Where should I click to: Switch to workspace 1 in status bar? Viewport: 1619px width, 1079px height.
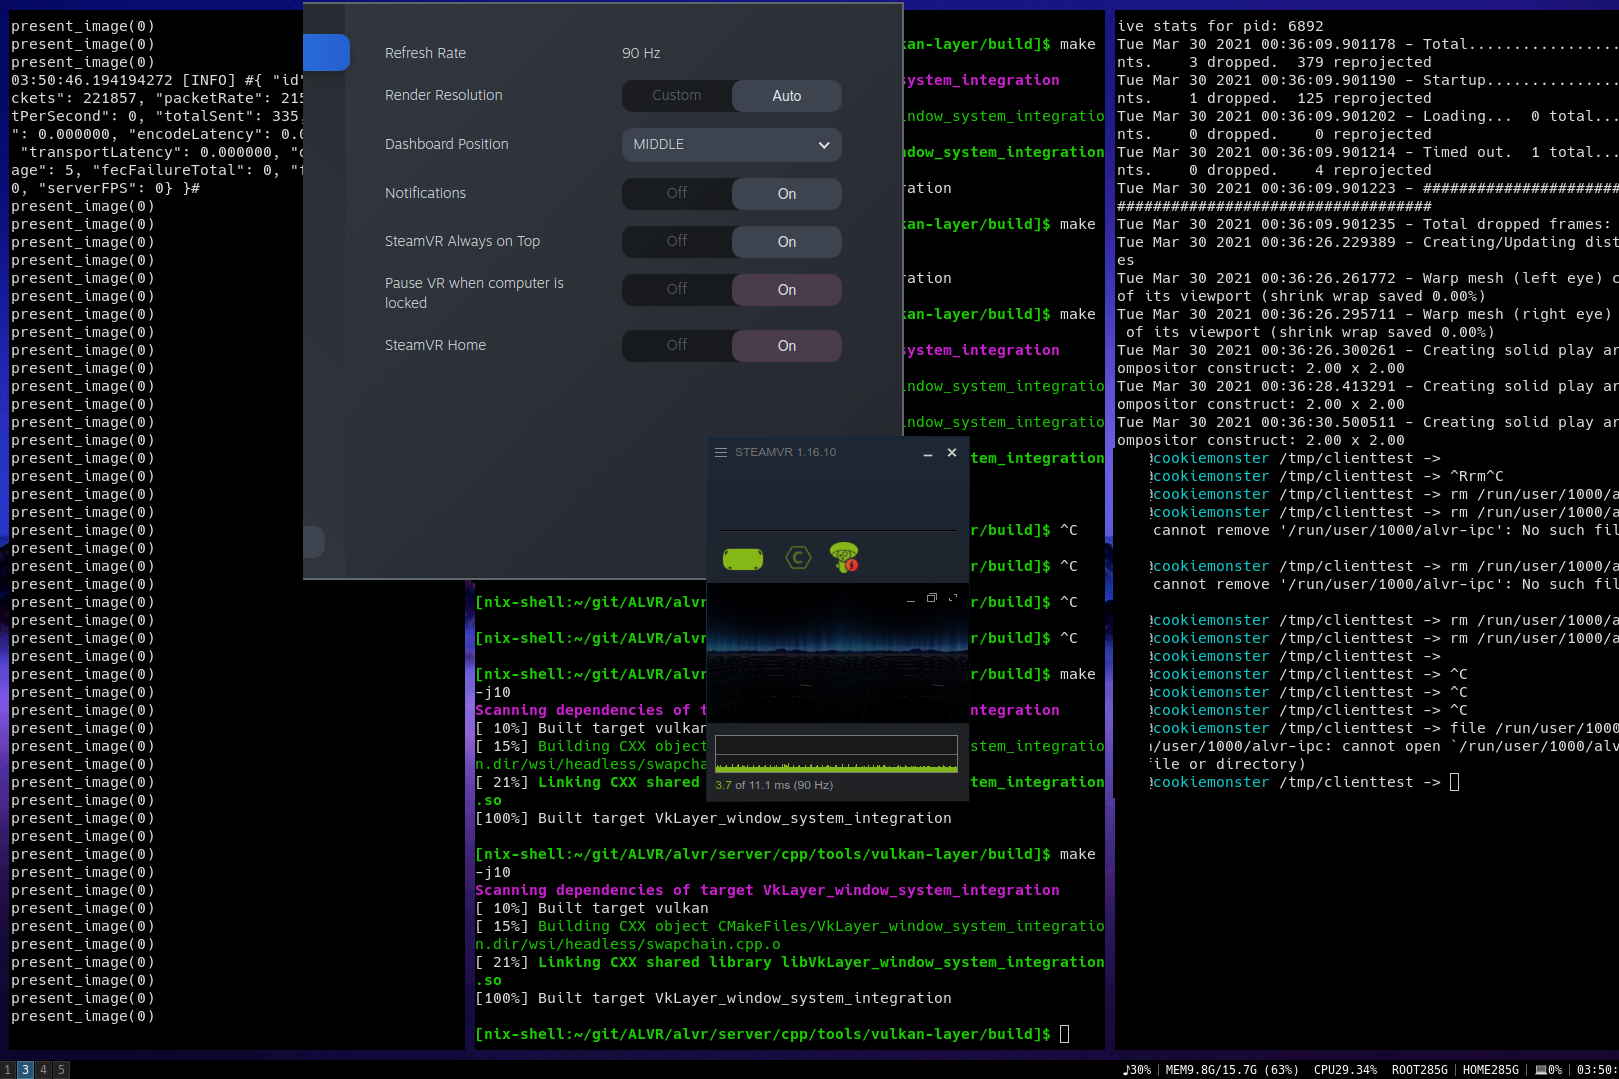coord(8,1070)
